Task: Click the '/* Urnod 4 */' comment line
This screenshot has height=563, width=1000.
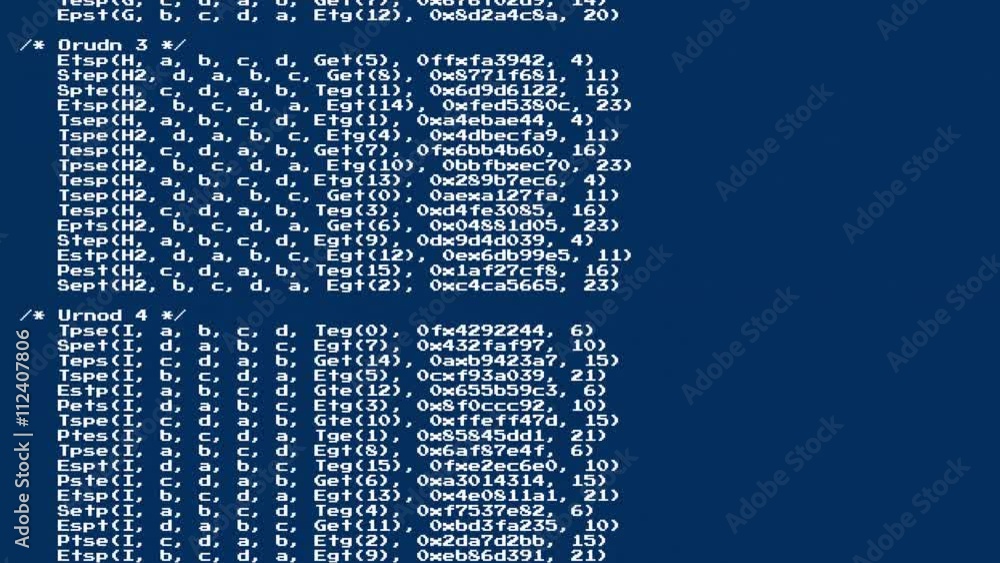Action: (103, 316)
